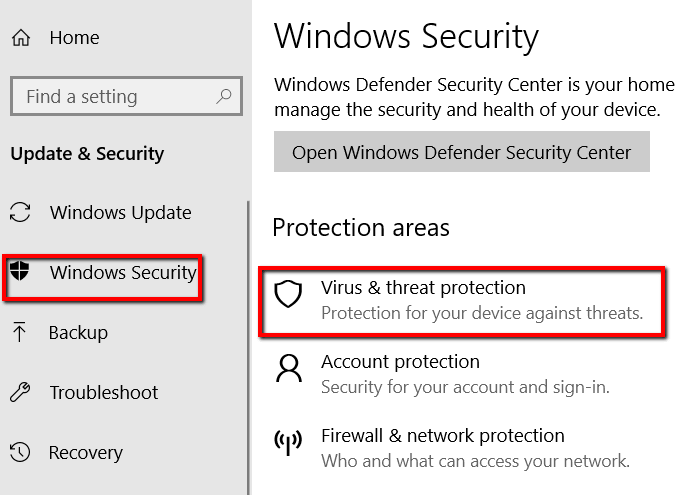
Task: Click the Home house icon
Action: click(20, 39)
